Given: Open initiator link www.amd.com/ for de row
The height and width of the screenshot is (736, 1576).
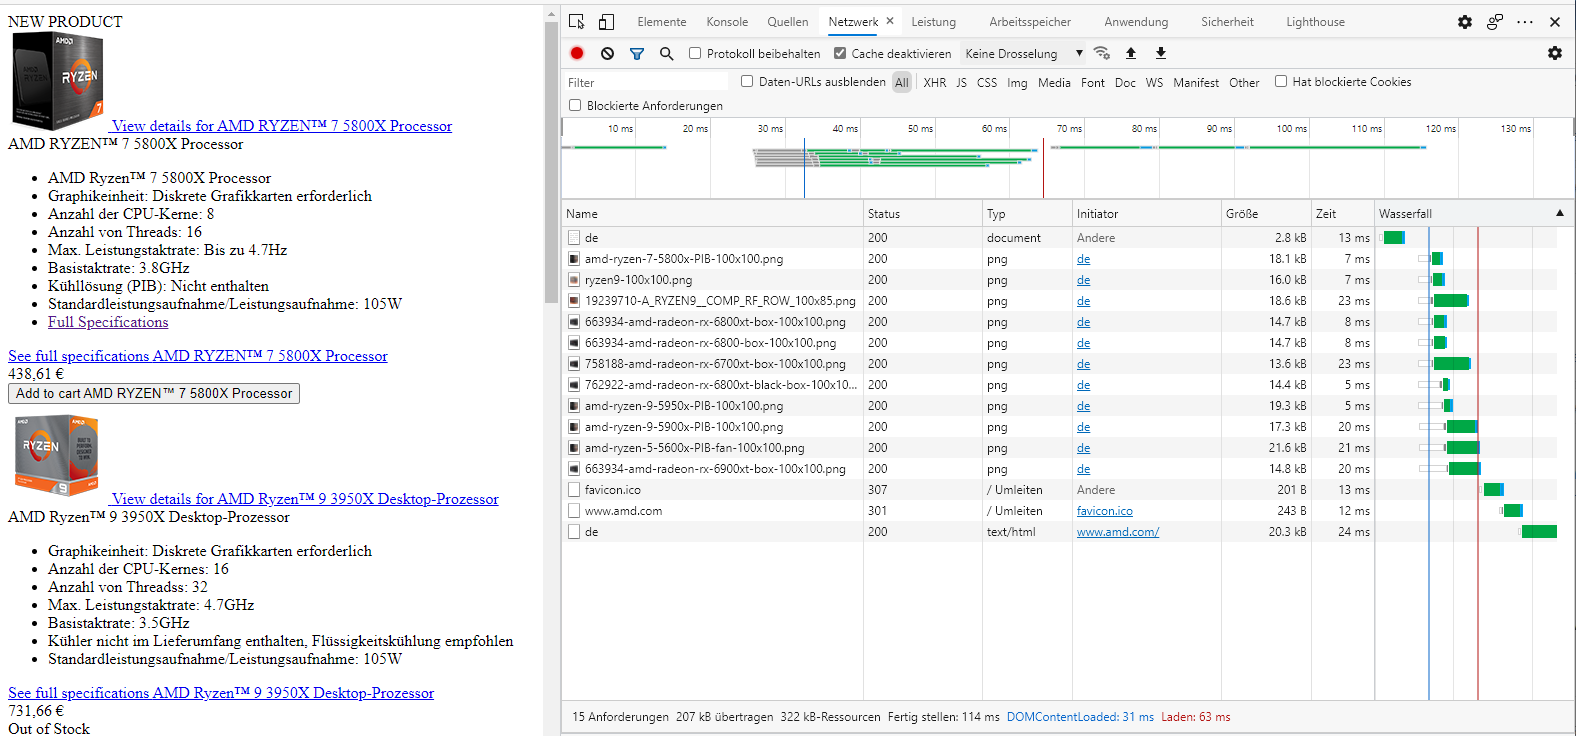Looking at the screenshot, I should tap(1118, 532).
